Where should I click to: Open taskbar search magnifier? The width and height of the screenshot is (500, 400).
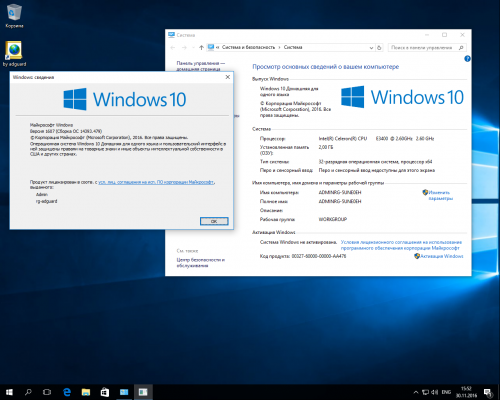28,392
